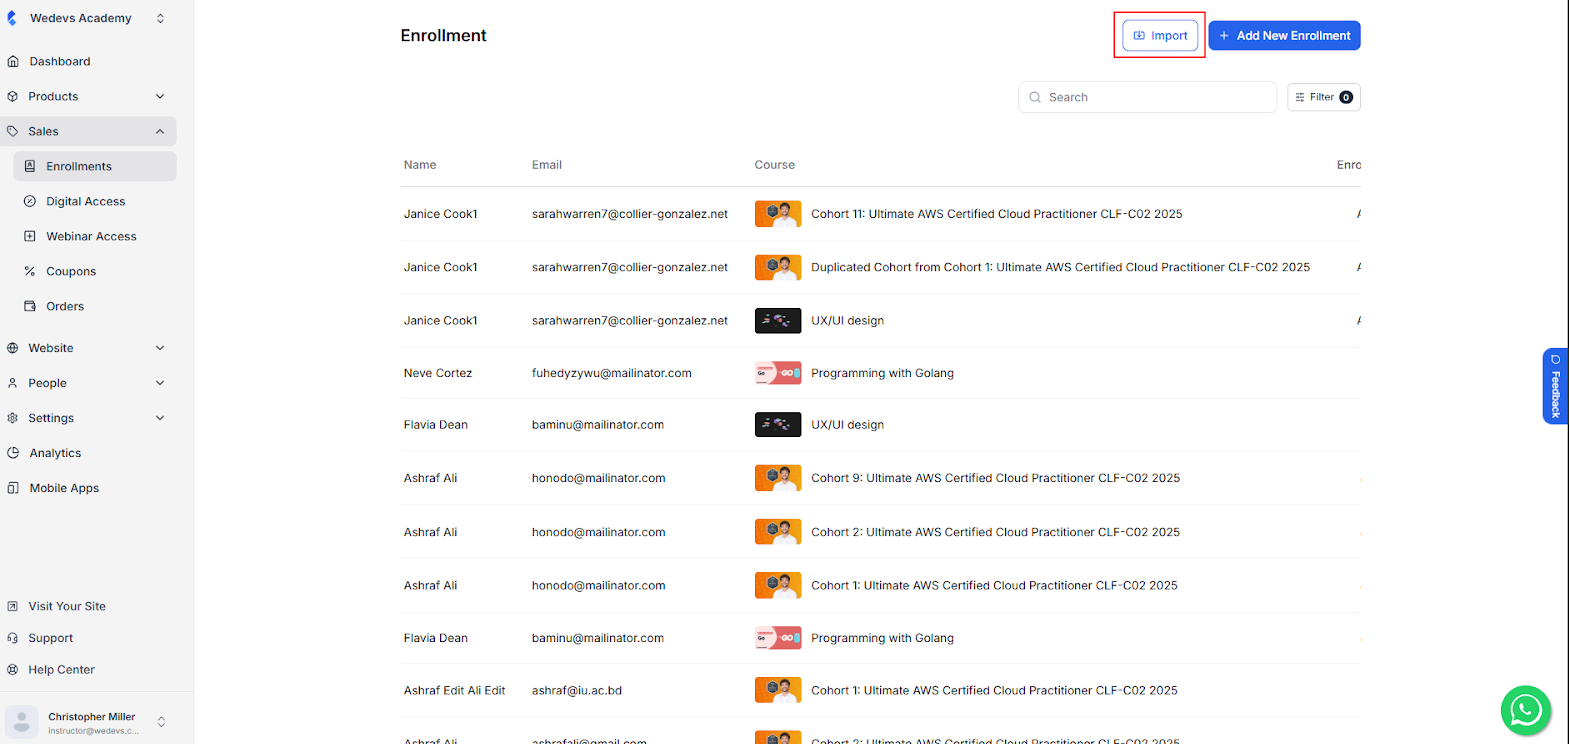1569x744 pixels.
Task: Expand the Website menu chevron
Action: click(x=160, y=348)
